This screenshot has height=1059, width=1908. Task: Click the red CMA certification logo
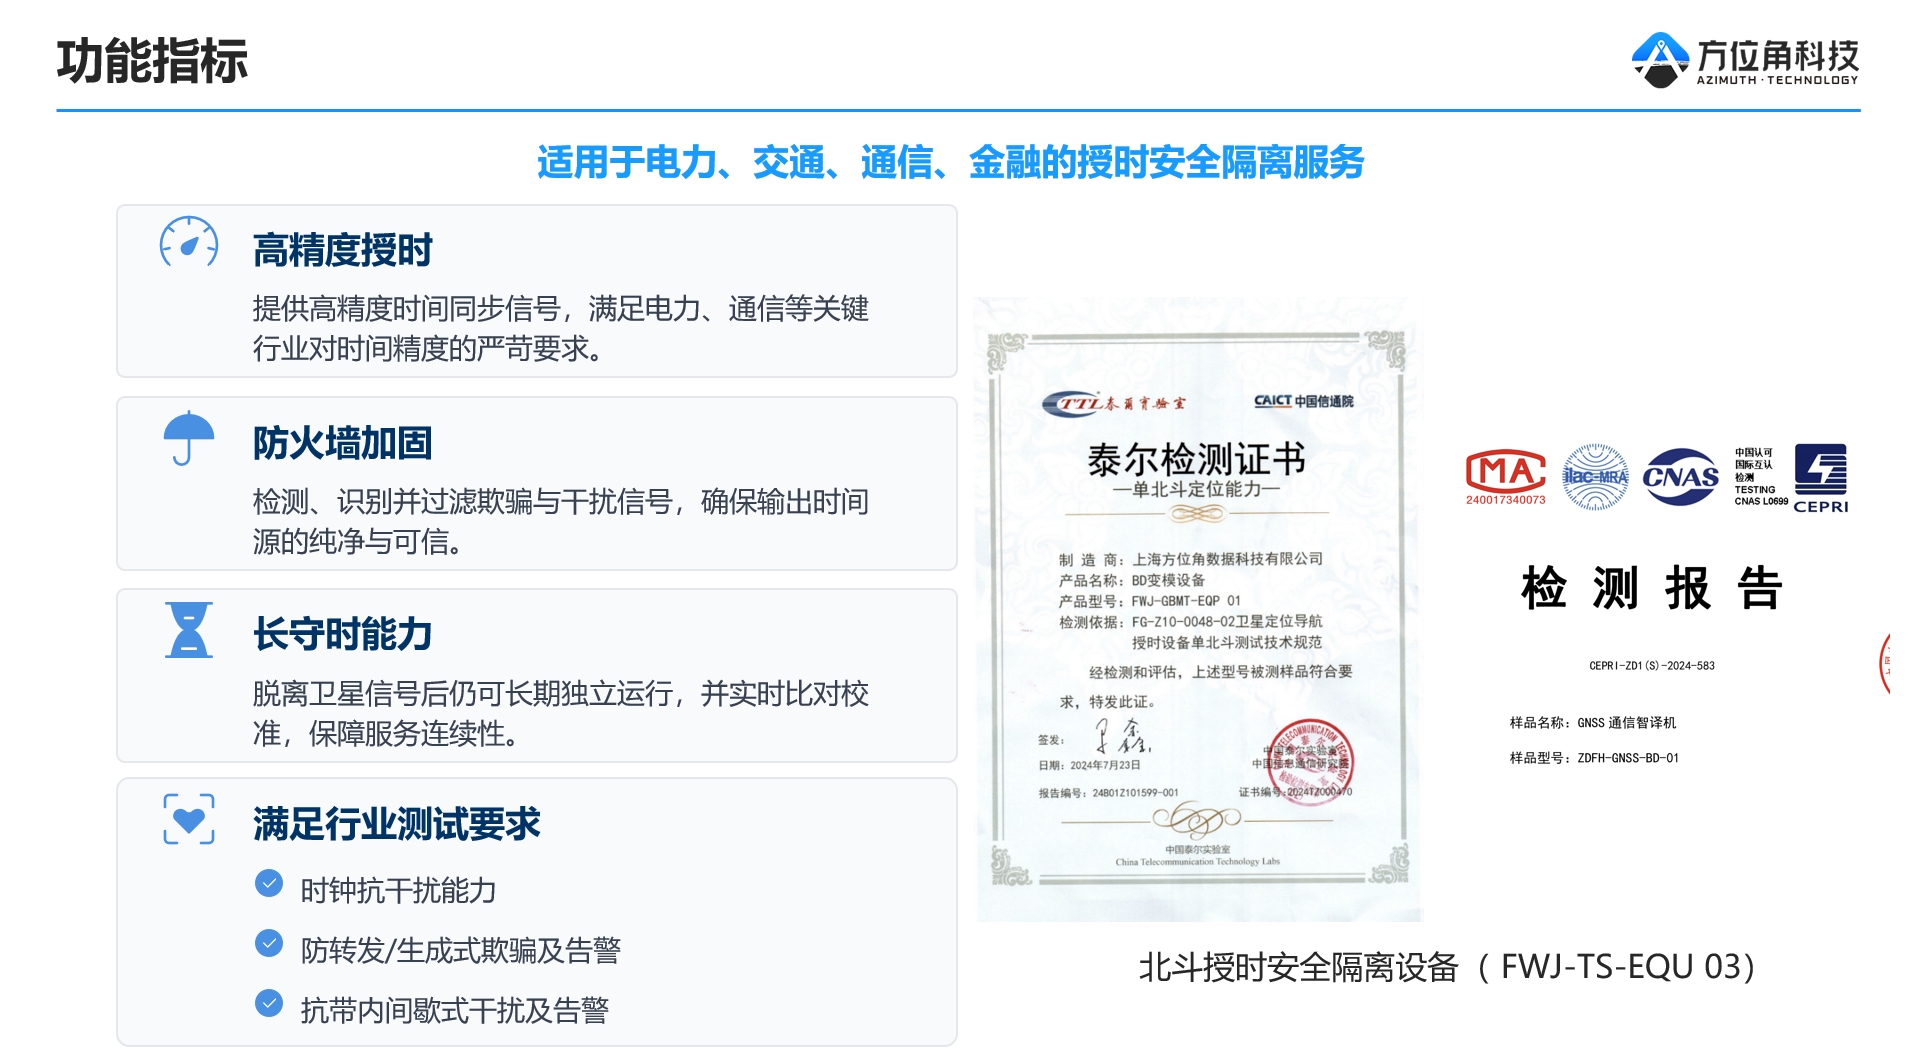(x=1505, y=477)
